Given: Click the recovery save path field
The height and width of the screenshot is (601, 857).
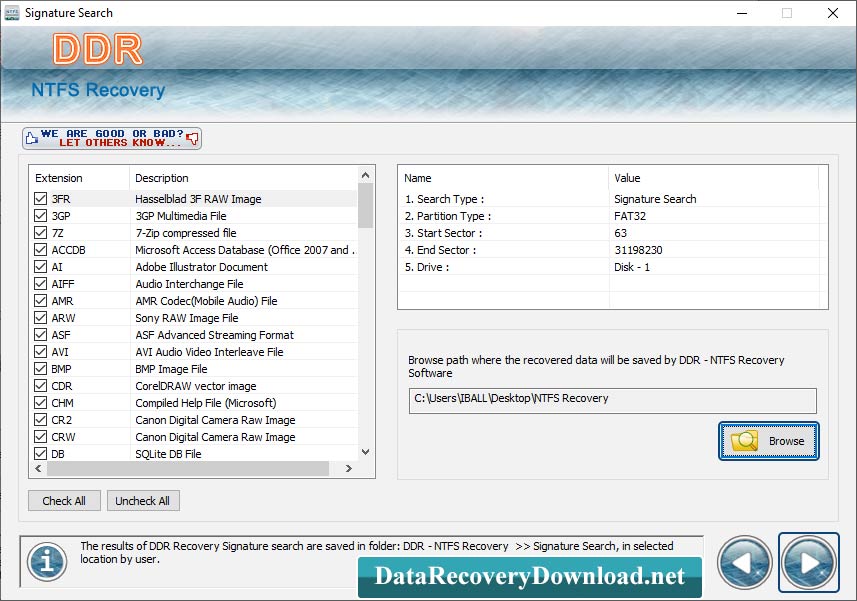Looking at the screenshot, I should pos(613,401).
